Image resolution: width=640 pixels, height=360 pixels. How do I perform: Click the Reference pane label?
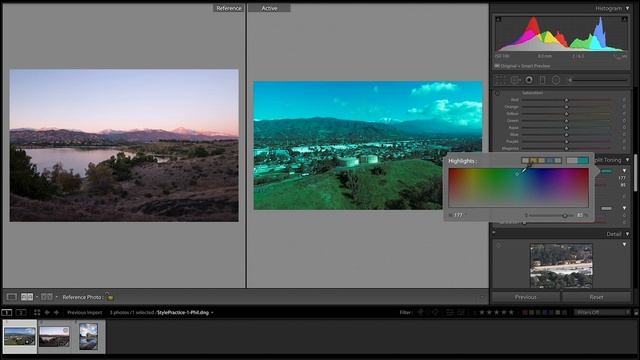pos(229,8)
